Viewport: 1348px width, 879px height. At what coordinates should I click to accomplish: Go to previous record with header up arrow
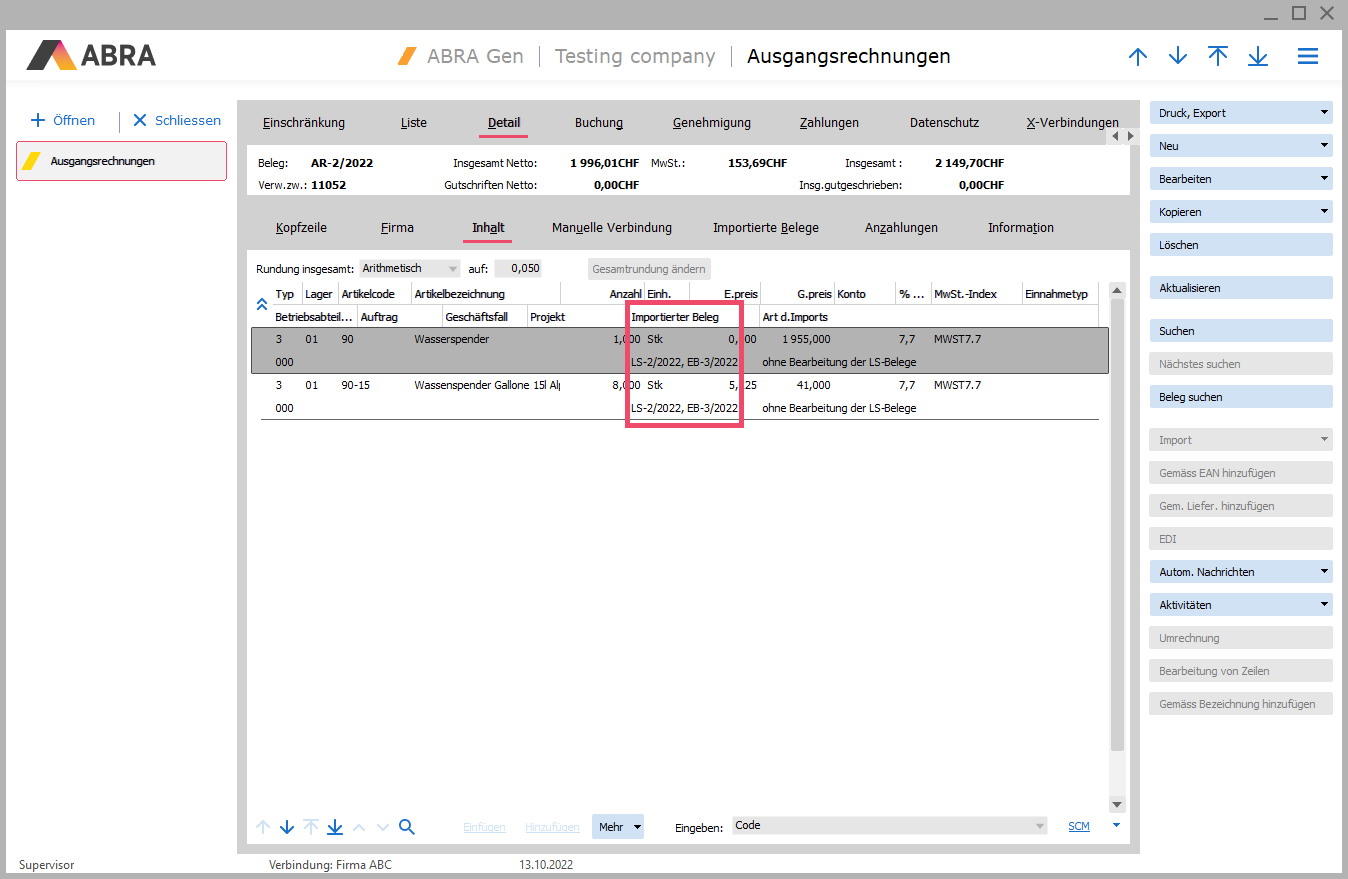click(1138, 57)
